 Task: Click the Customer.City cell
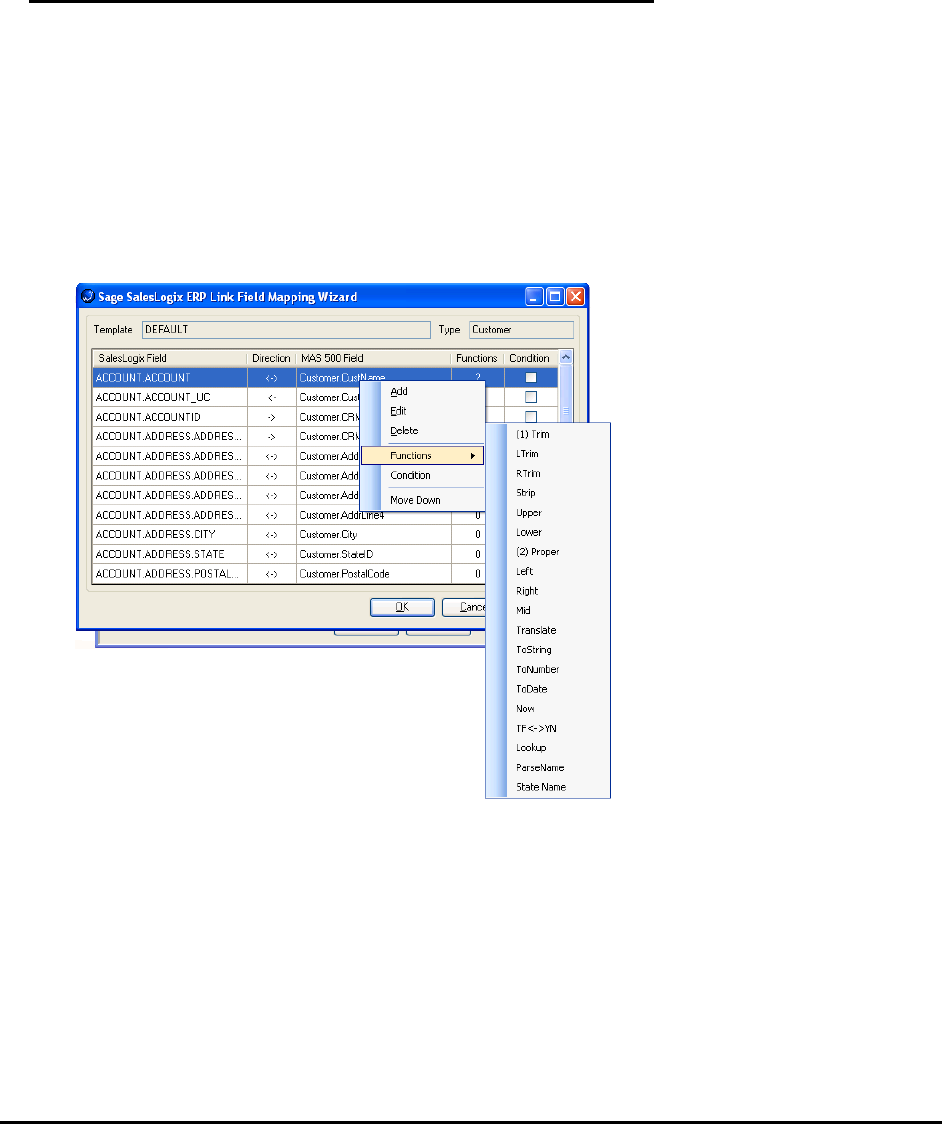[374, 534]
